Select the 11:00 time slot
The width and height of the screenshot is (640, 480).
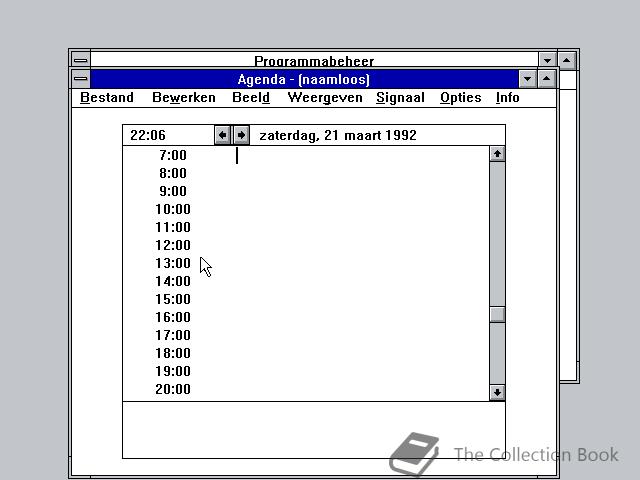pos(173,227)
